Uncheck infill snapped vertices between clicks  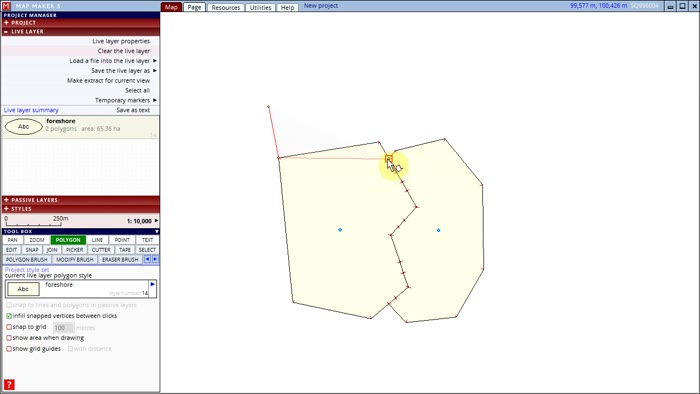[x=9, y=316]
